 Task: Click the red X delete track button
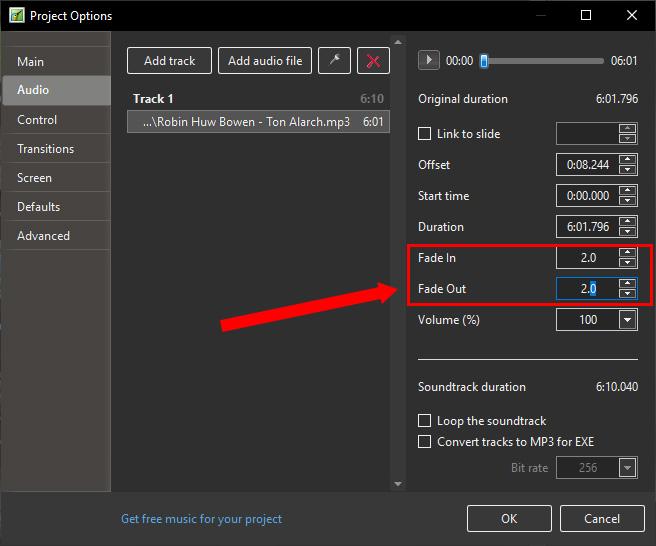pyautogui.click(x=373, y=61)
